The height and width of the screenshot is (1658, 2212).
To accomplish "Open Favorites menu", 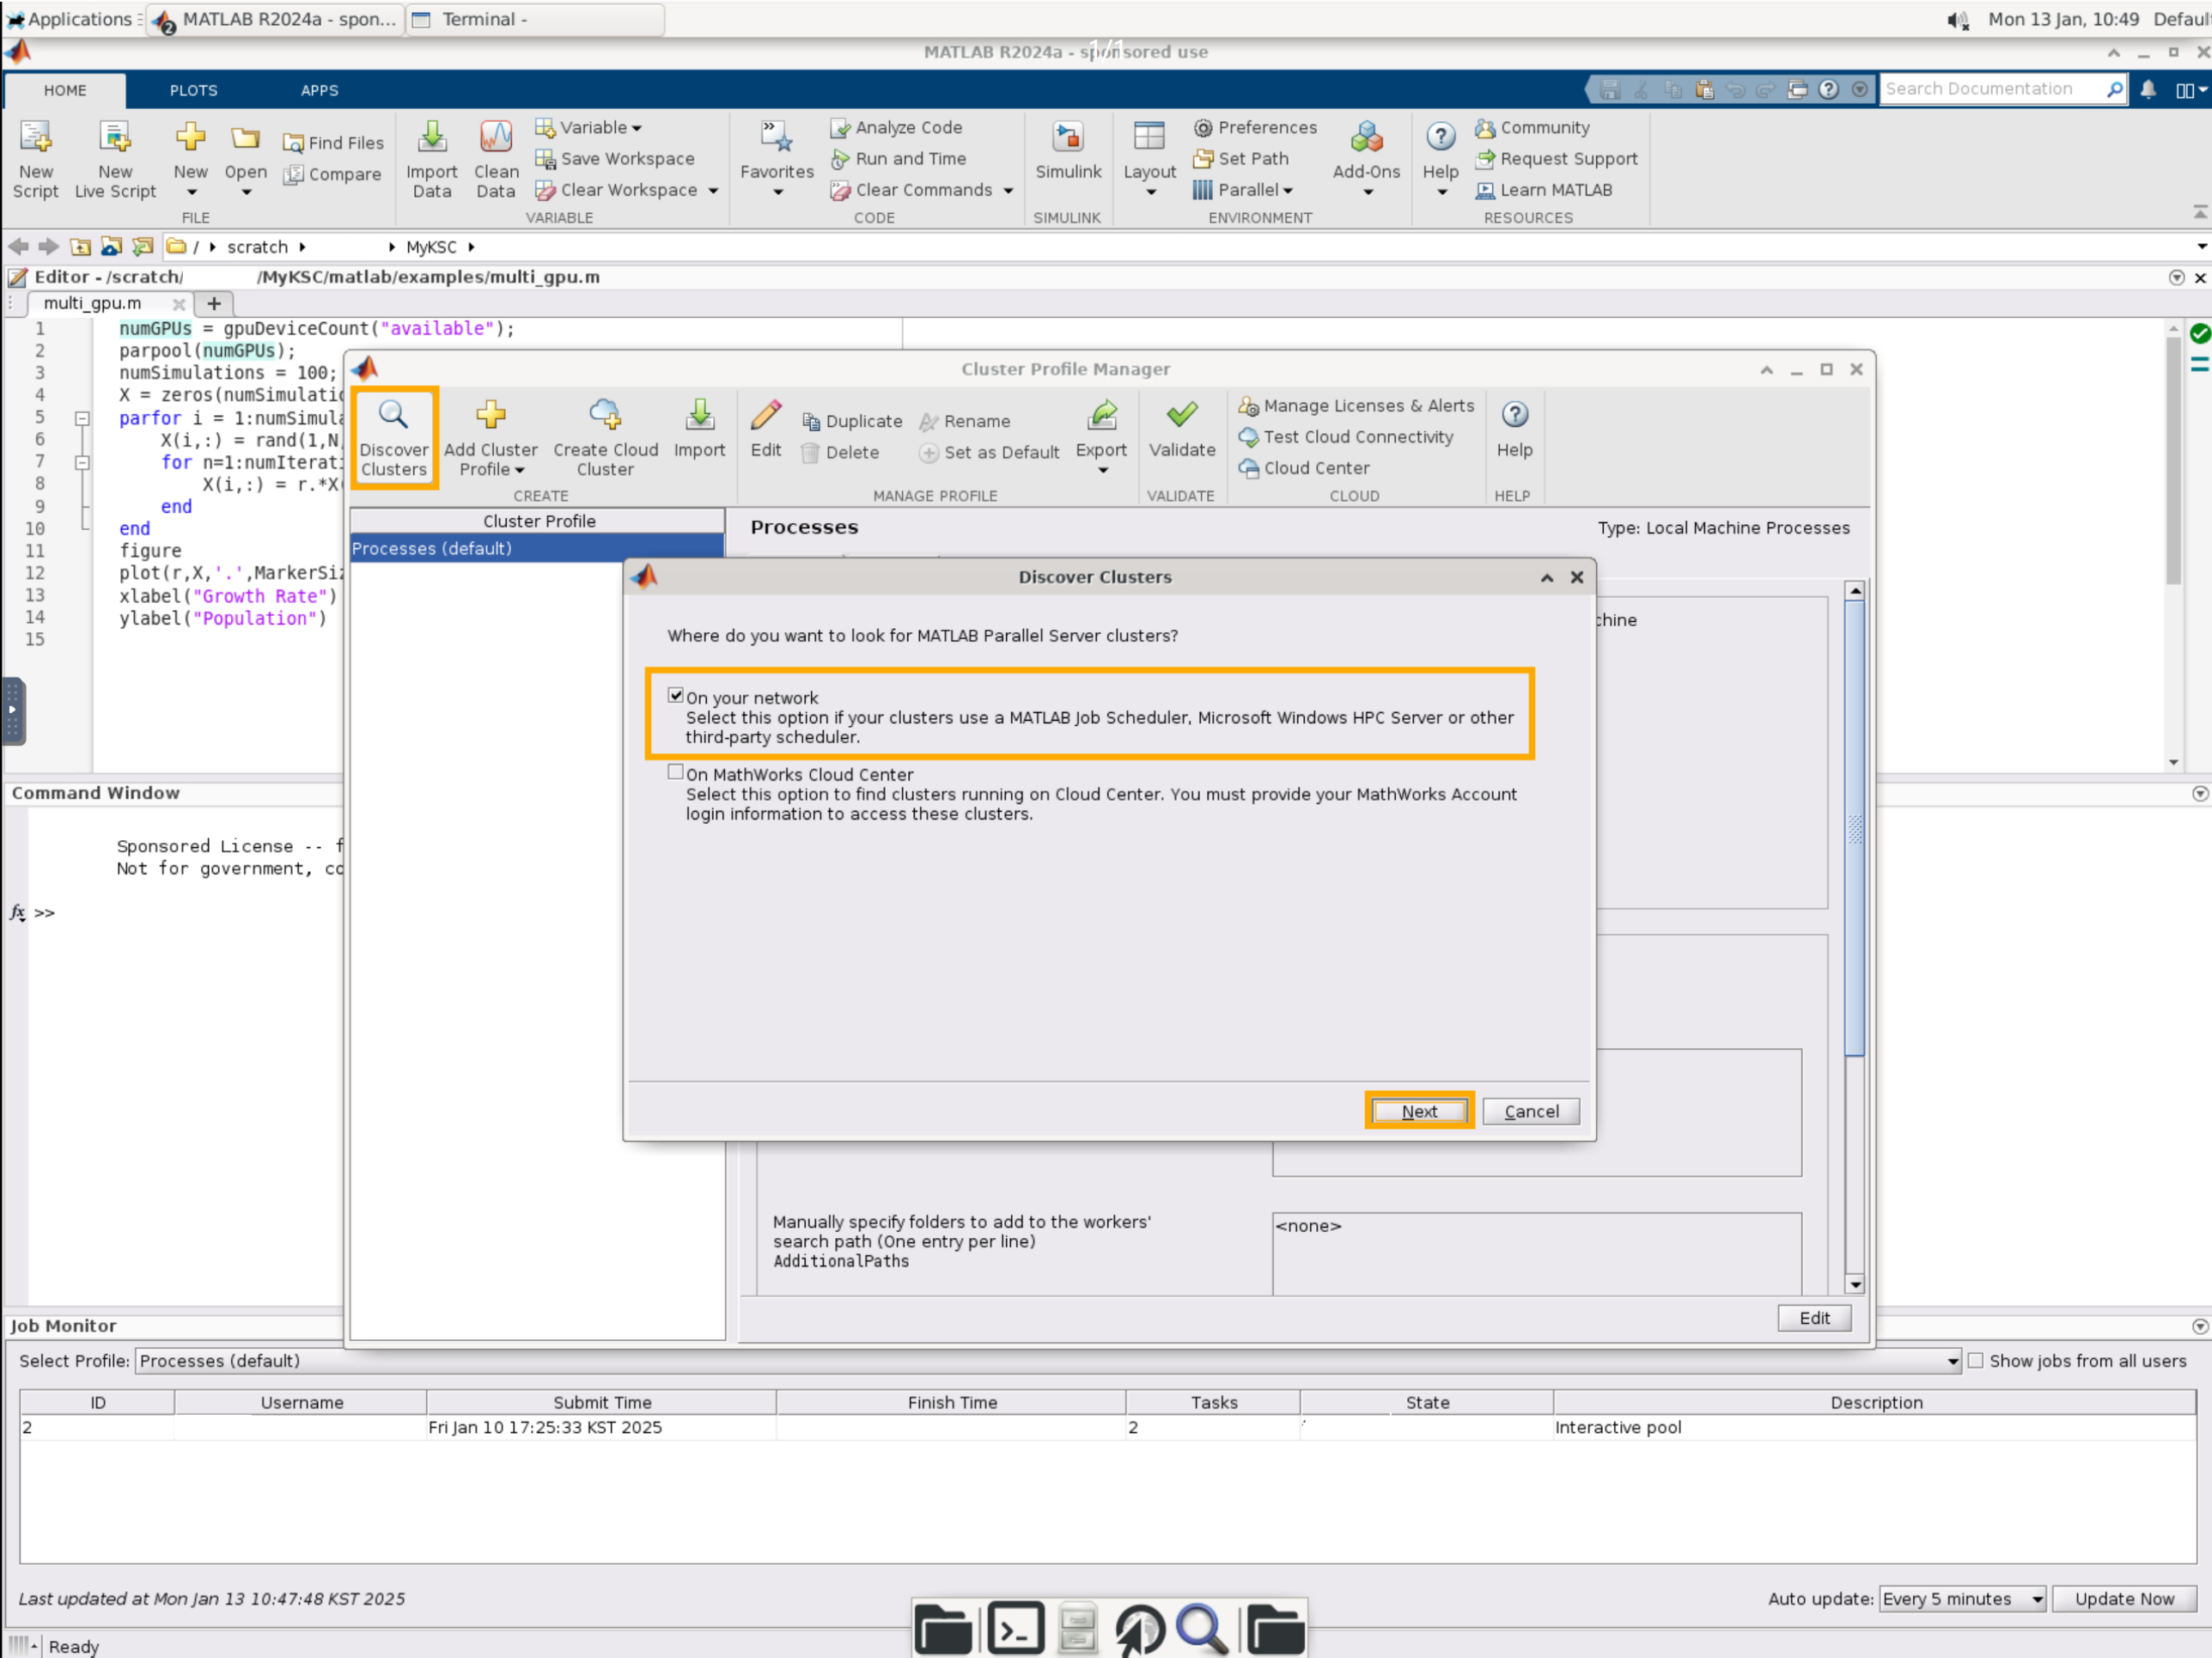I will (x=776, y=160).
